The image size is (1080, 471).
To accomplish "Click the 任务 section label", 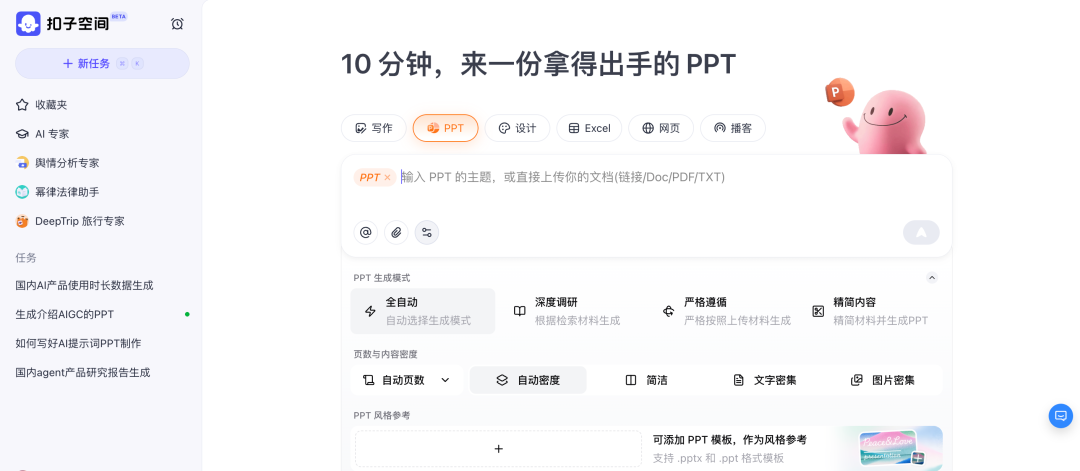I will pos(26,258).
